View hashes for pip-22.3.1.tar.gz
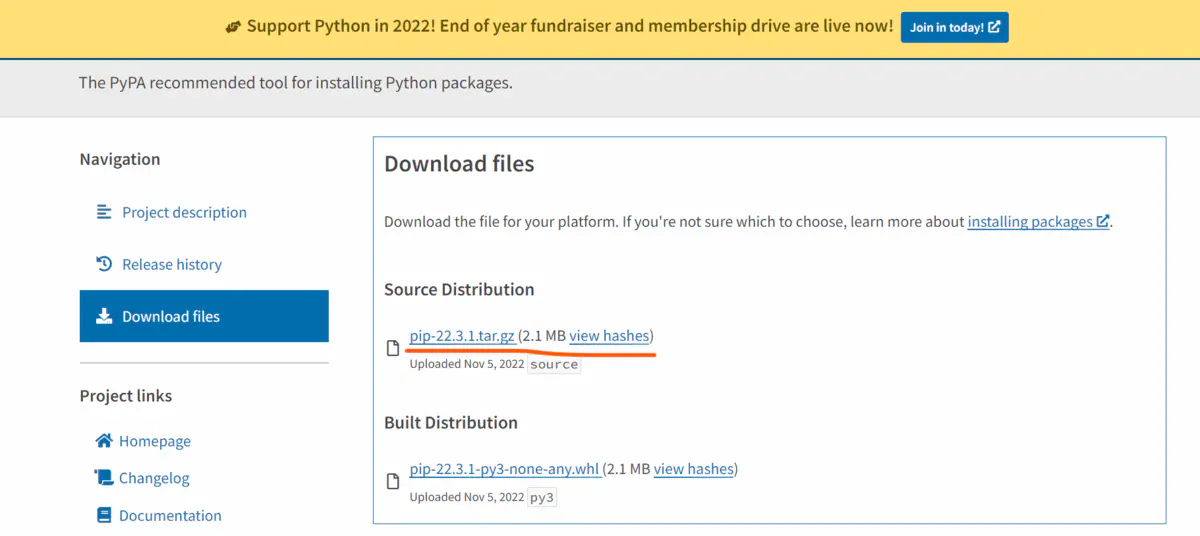The image size is (1200, 536). [609, 336]
